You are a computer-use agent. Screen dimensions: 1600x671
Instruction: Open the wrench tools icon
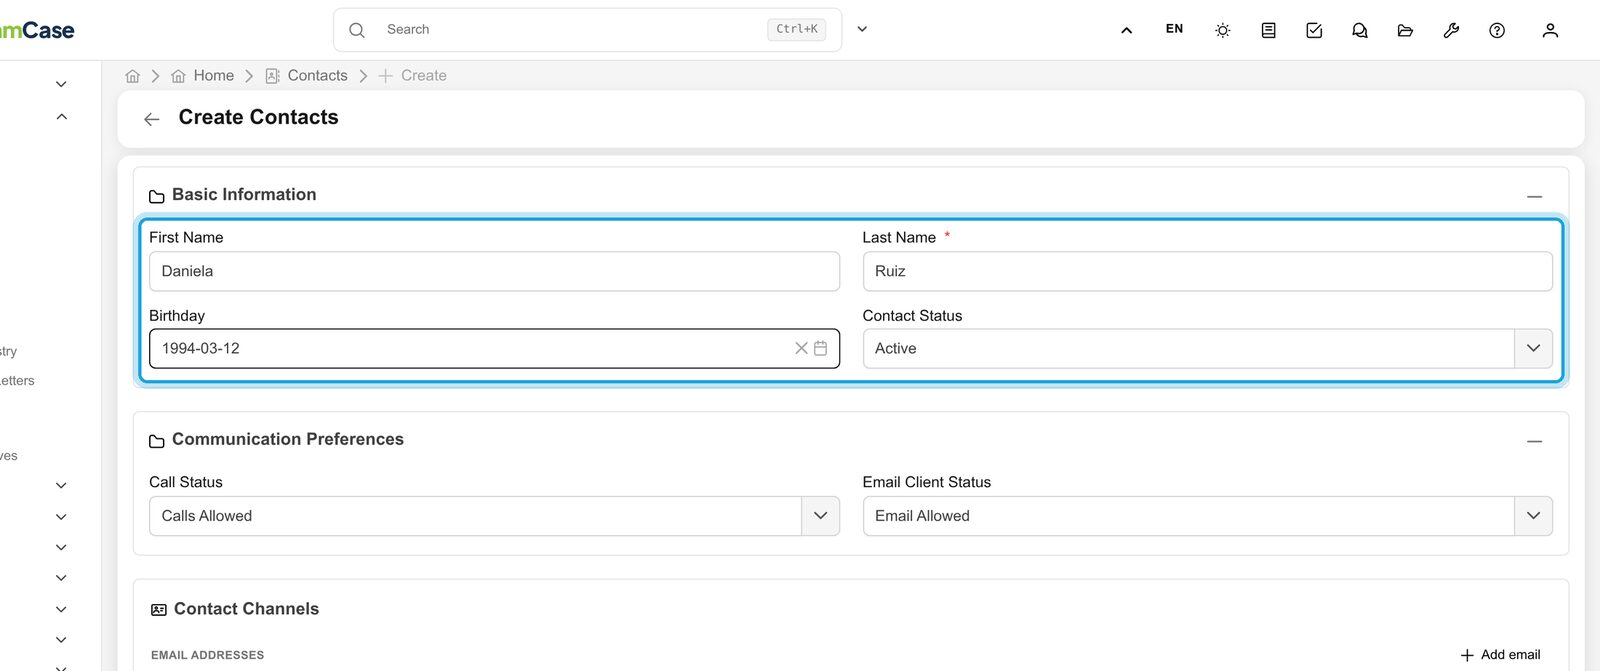pyautogui.click(x=1451, y=30)
